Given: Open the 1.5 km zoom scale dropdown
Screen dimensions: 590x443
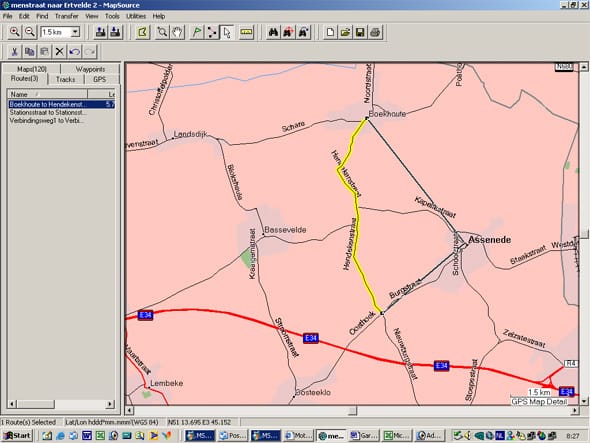Looking at the screenshot, I should click(75, 32).
